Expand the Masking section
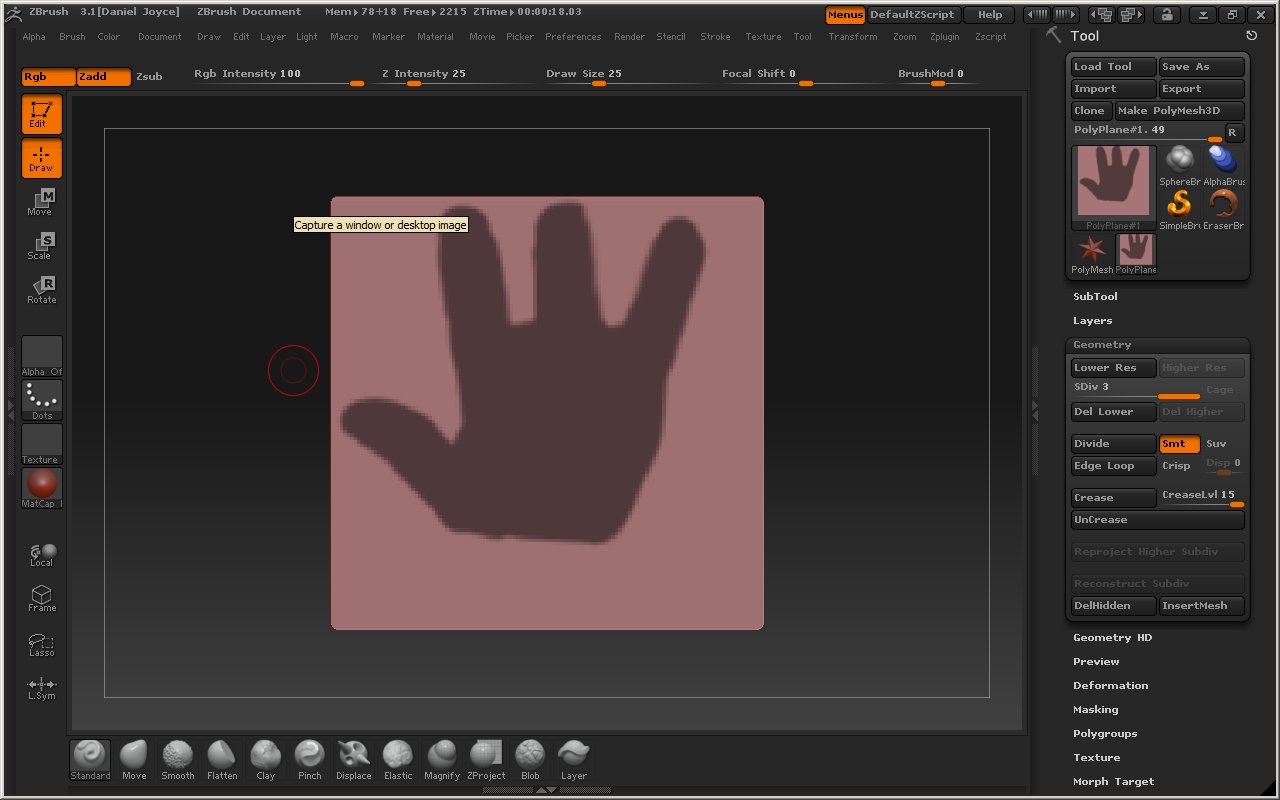This screenshot has width=1280, height=800. click(x=1095, y=710)
